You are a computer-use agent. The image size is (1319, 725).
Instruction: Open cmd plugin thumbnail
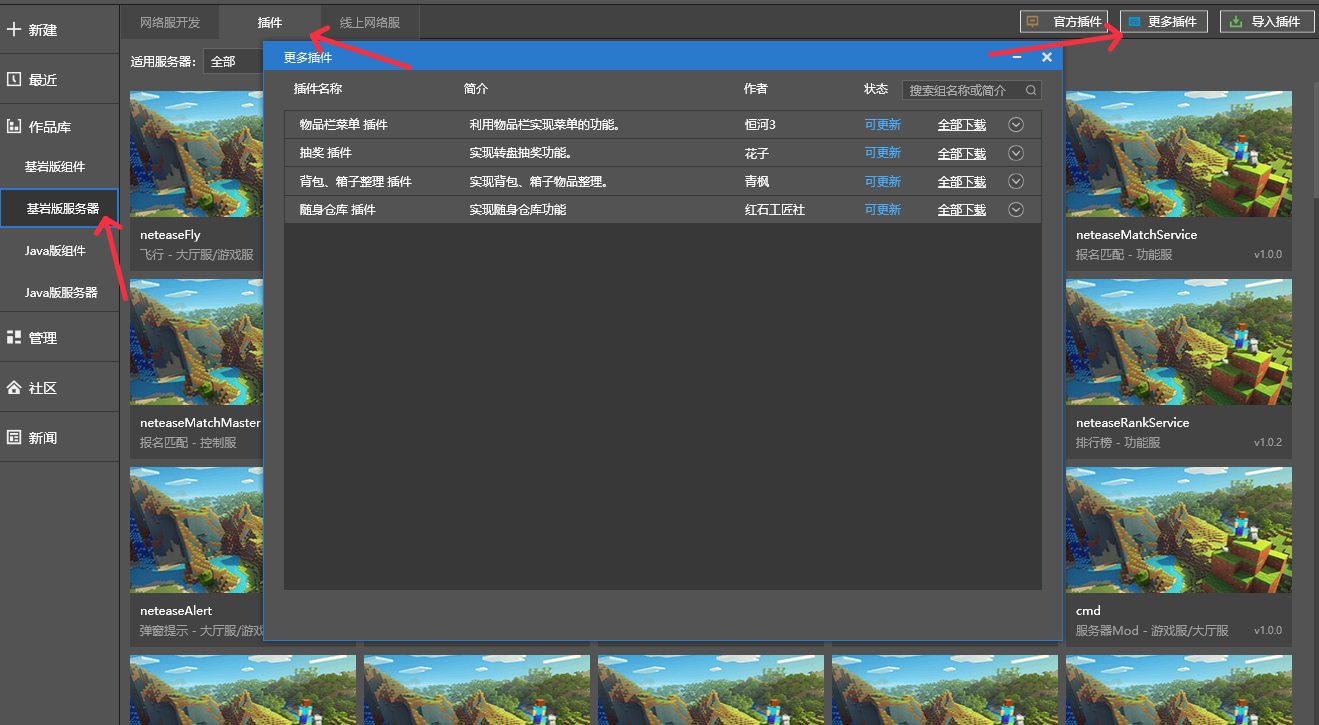(x=1179, y=530)
